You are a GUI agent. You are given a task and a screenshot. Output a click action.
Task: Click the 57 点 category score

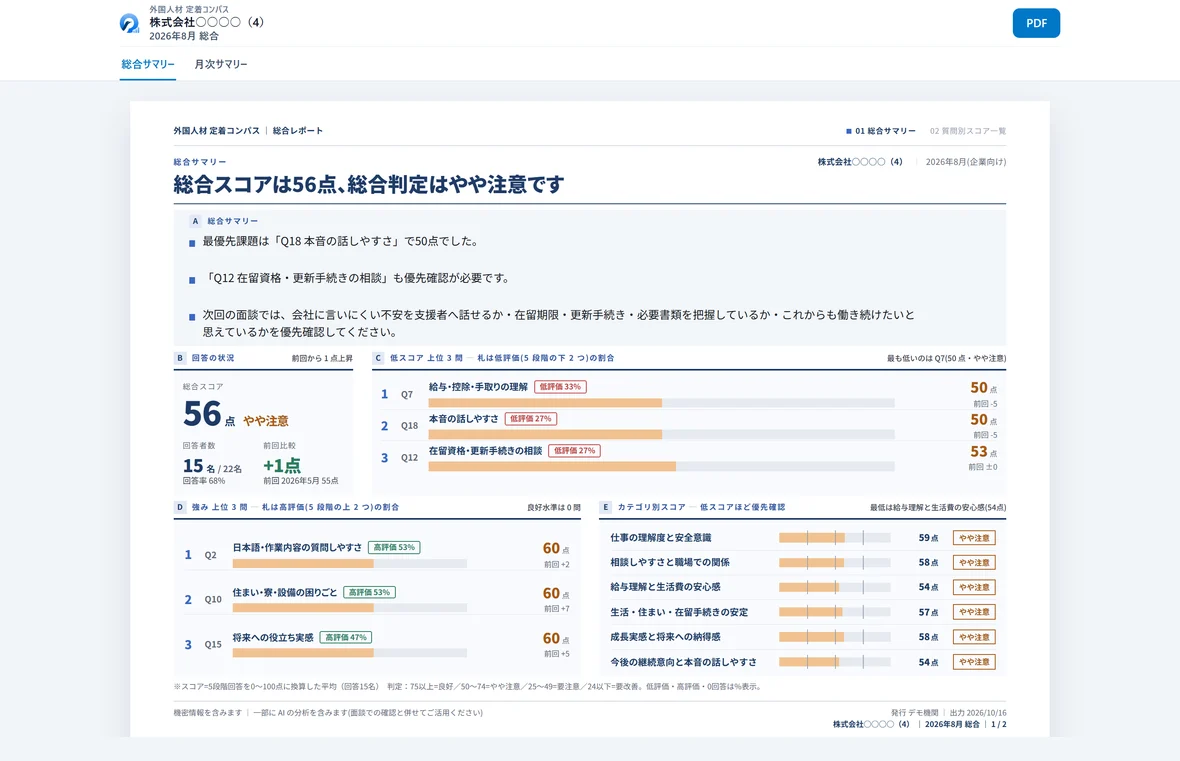click(928, 613)
